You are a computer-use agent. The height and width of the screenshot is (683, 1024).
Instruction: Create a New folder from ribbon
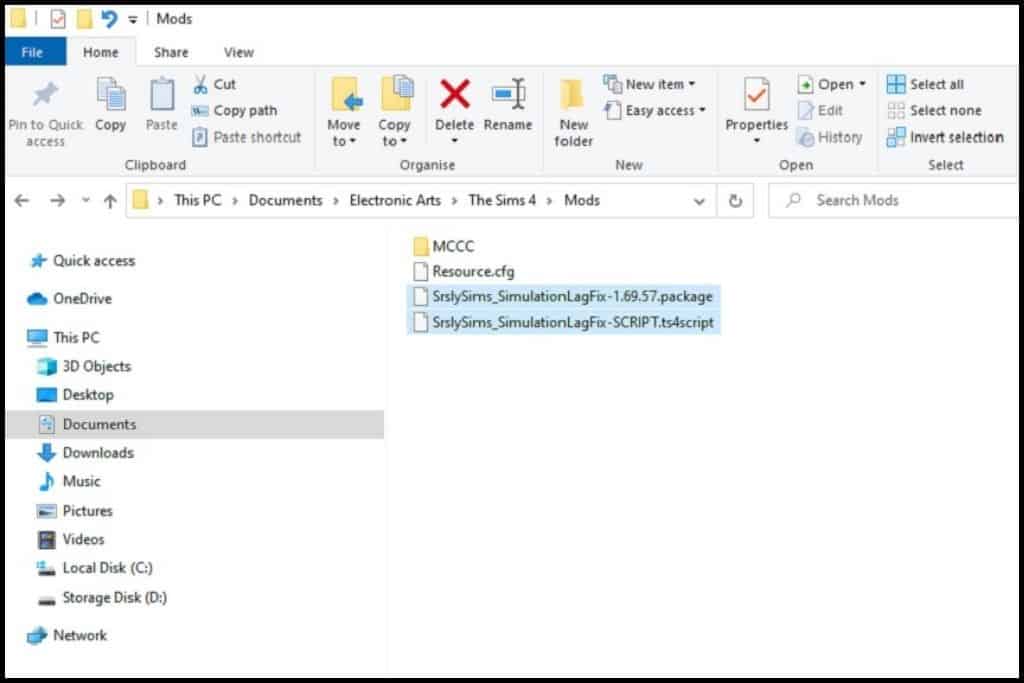[573, 112]
